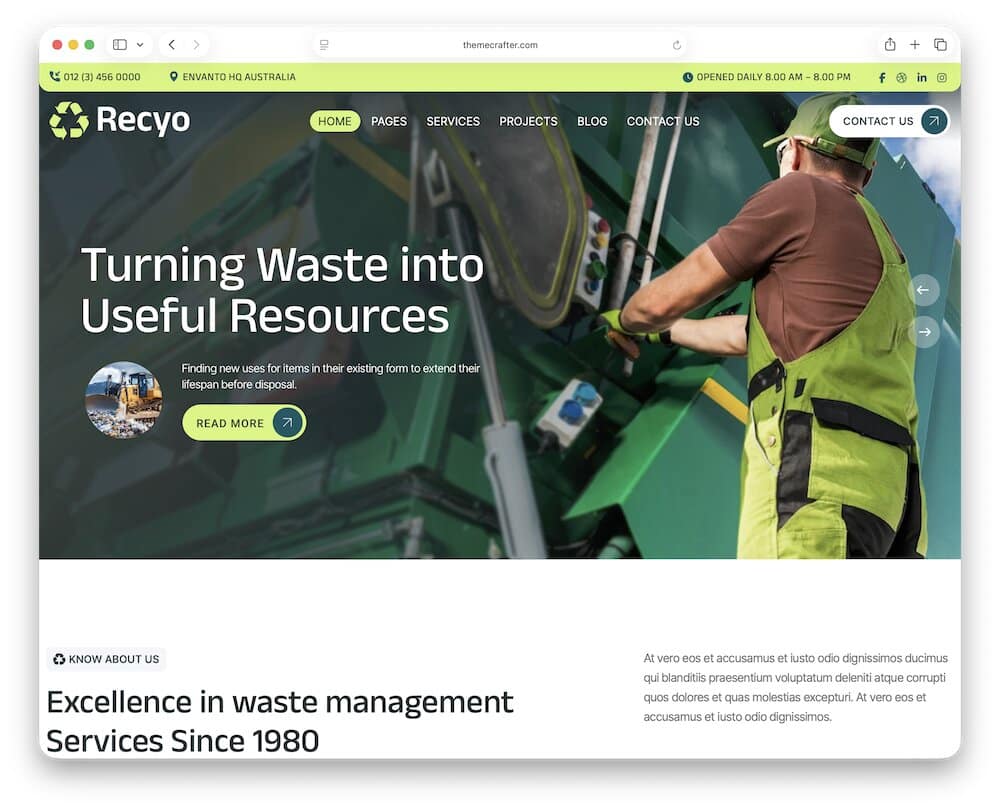Click the recycle icon in KNOW ABOUT US badge
1000x810 pixels.
point(59,659)
